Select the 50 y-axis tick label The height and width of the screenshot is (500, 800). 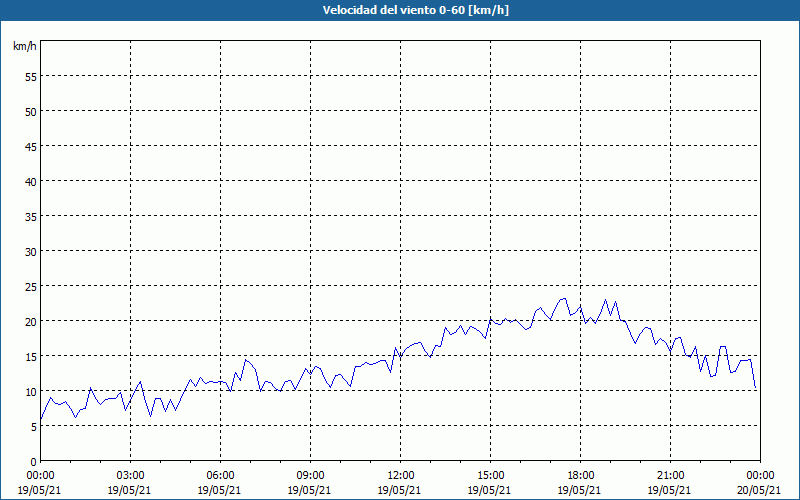[x=31, y=111]
